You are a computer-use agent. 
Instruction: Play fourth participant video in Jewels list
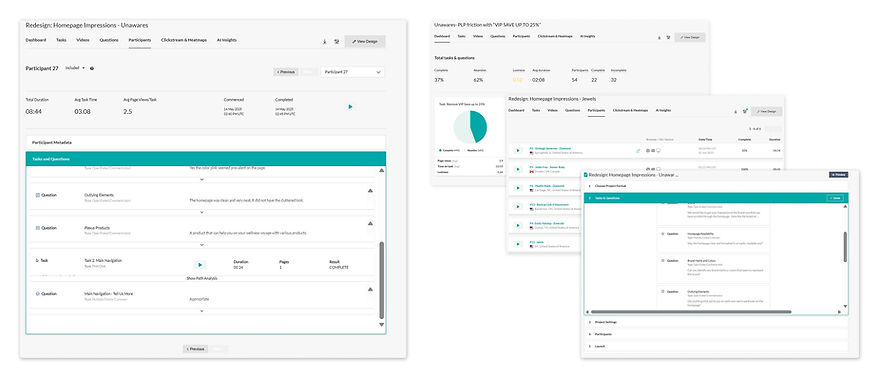coord(518,207)
